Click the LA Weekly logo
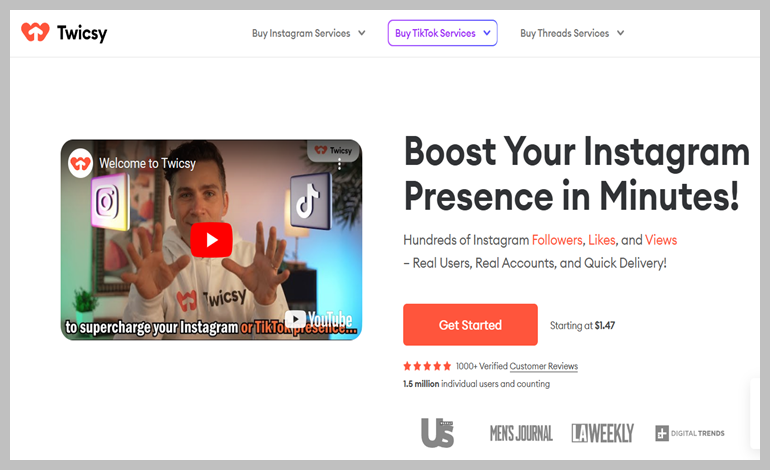This screenshot has height=470, width=770. (x=603, y=433)
